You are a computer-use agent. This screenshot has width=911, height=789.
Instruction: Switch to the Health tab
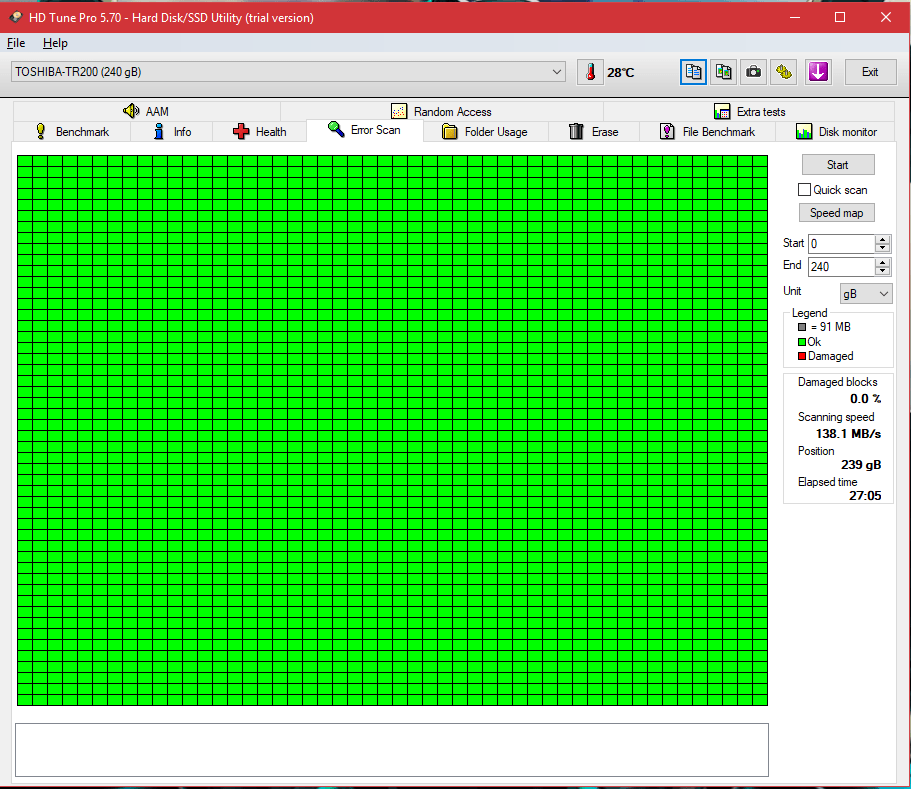[259, 132]
